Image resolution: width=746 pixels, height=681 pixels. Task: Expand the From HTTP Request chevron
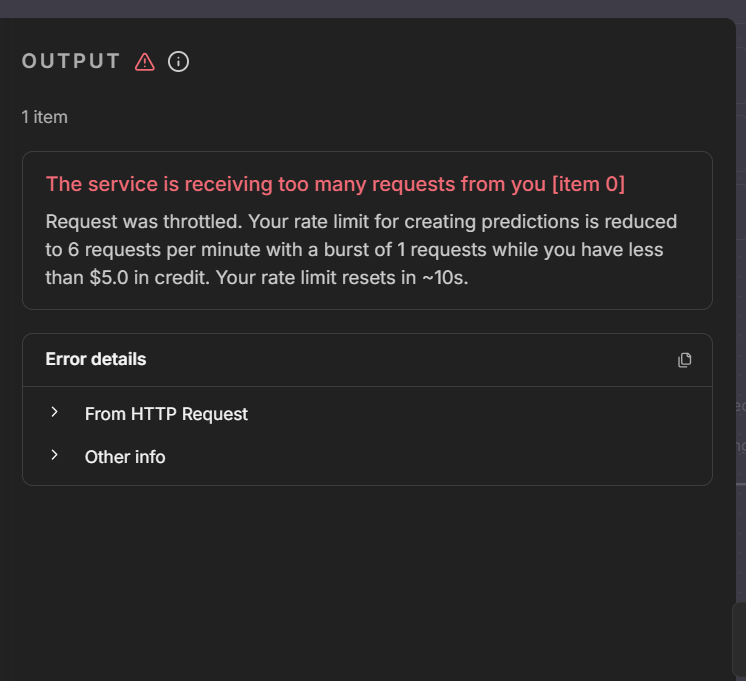tap(55, 412)
